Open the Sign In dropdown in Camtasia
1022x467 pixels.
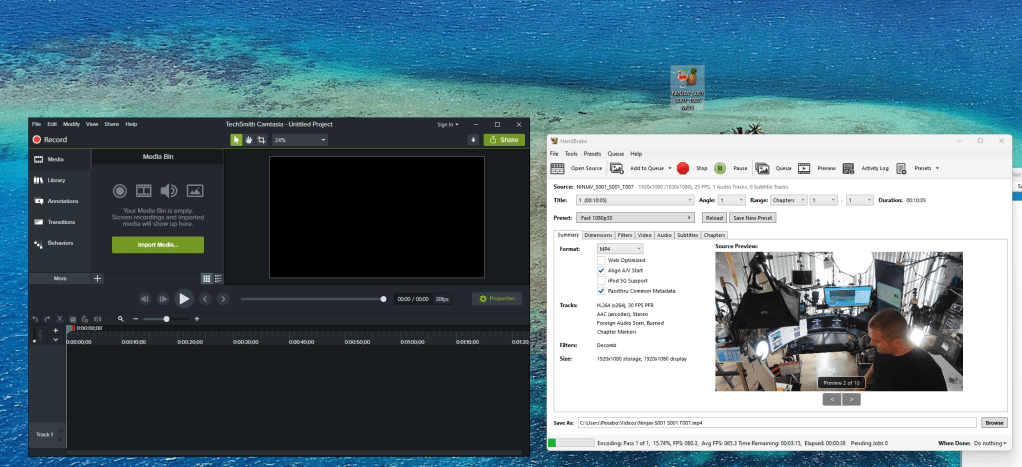coord(448,124)
